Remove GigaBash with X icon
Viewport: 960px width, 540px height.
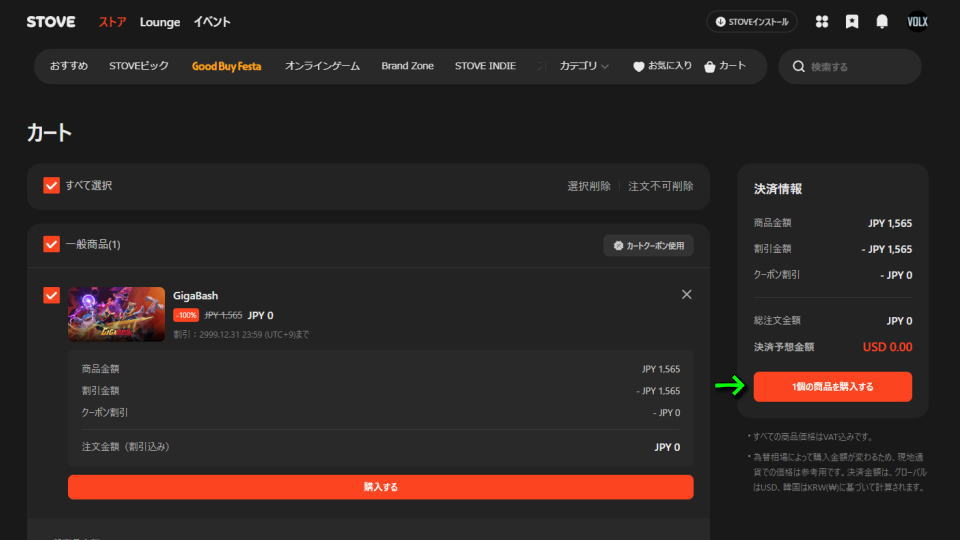pyautogui.click(x=686, y=295)
